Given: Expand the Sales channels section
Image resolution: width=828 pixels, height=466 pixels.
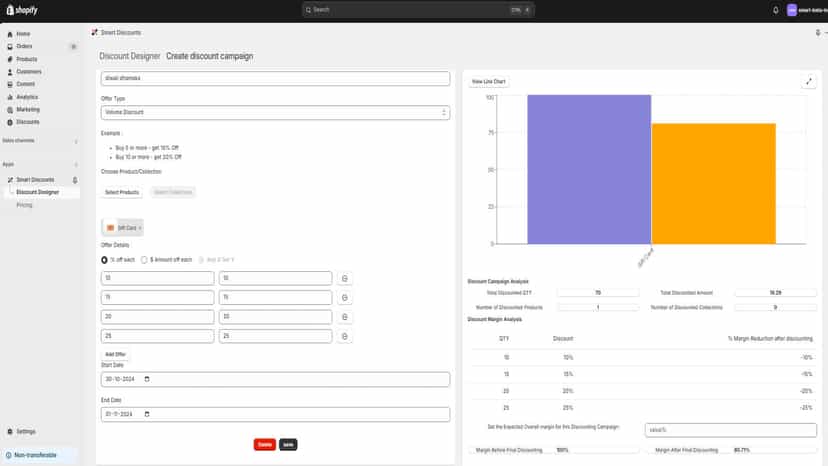Looking at the screenshot, I should [76, 141].
